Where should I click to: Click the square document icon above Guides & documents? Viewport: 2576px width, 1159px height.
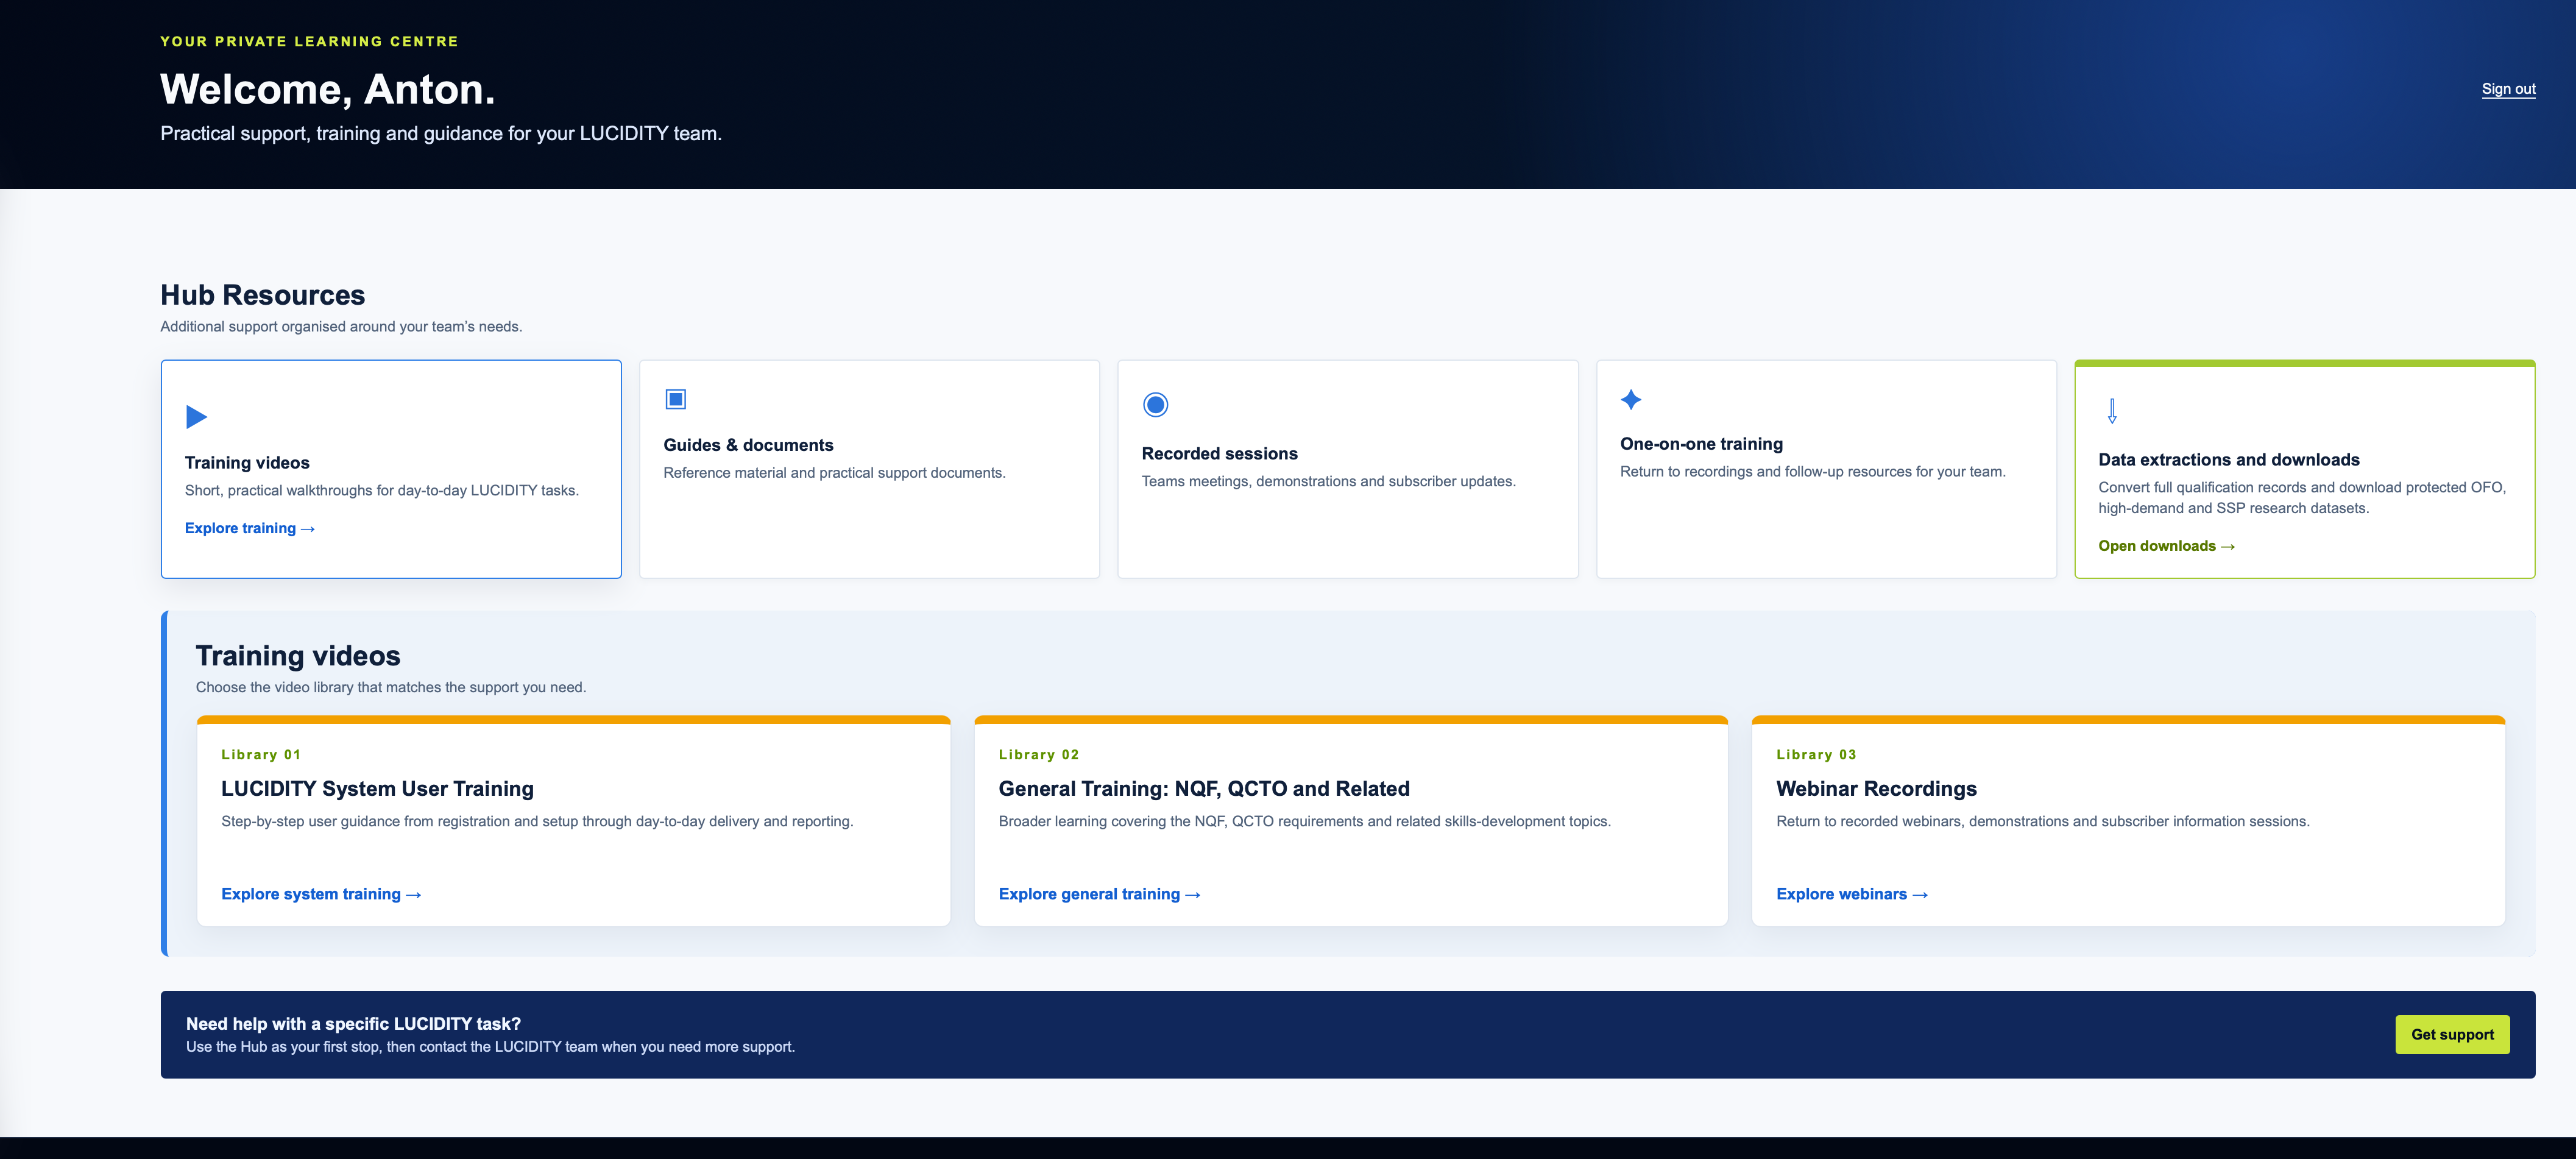tap(676, 400)
